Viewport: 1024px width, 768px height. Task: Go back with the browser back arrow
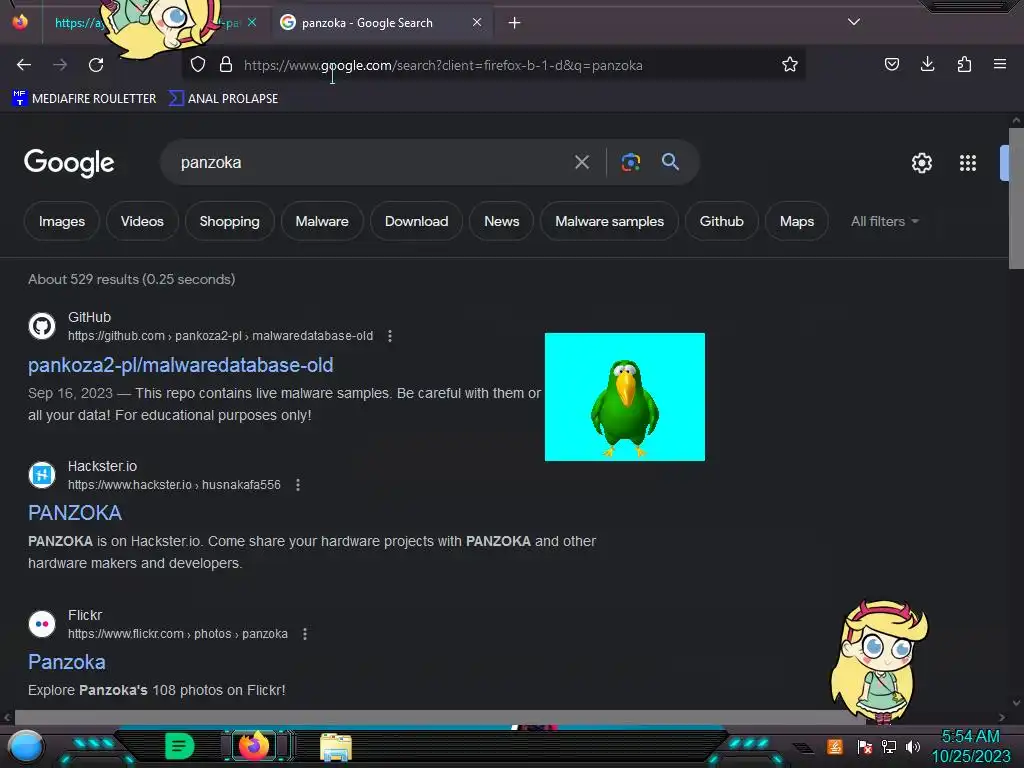[x=24, y=65]
